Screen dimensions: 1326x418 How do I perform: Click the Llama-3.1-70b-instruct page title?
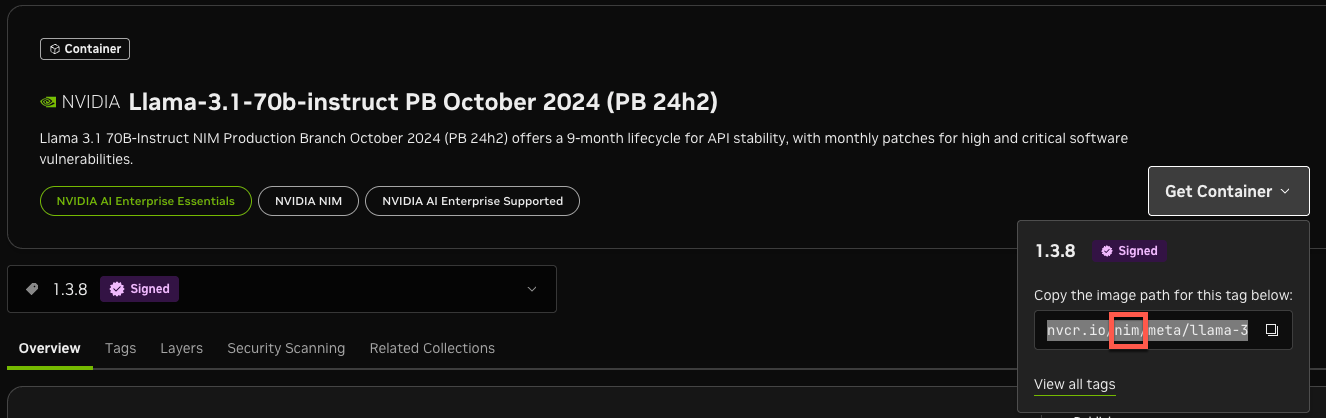(423, 102)
